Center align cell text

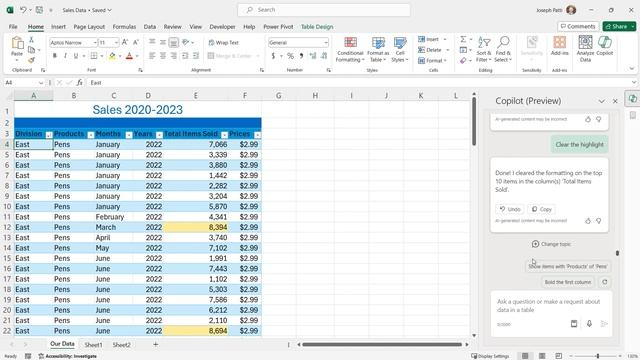[x=162, y=56]
